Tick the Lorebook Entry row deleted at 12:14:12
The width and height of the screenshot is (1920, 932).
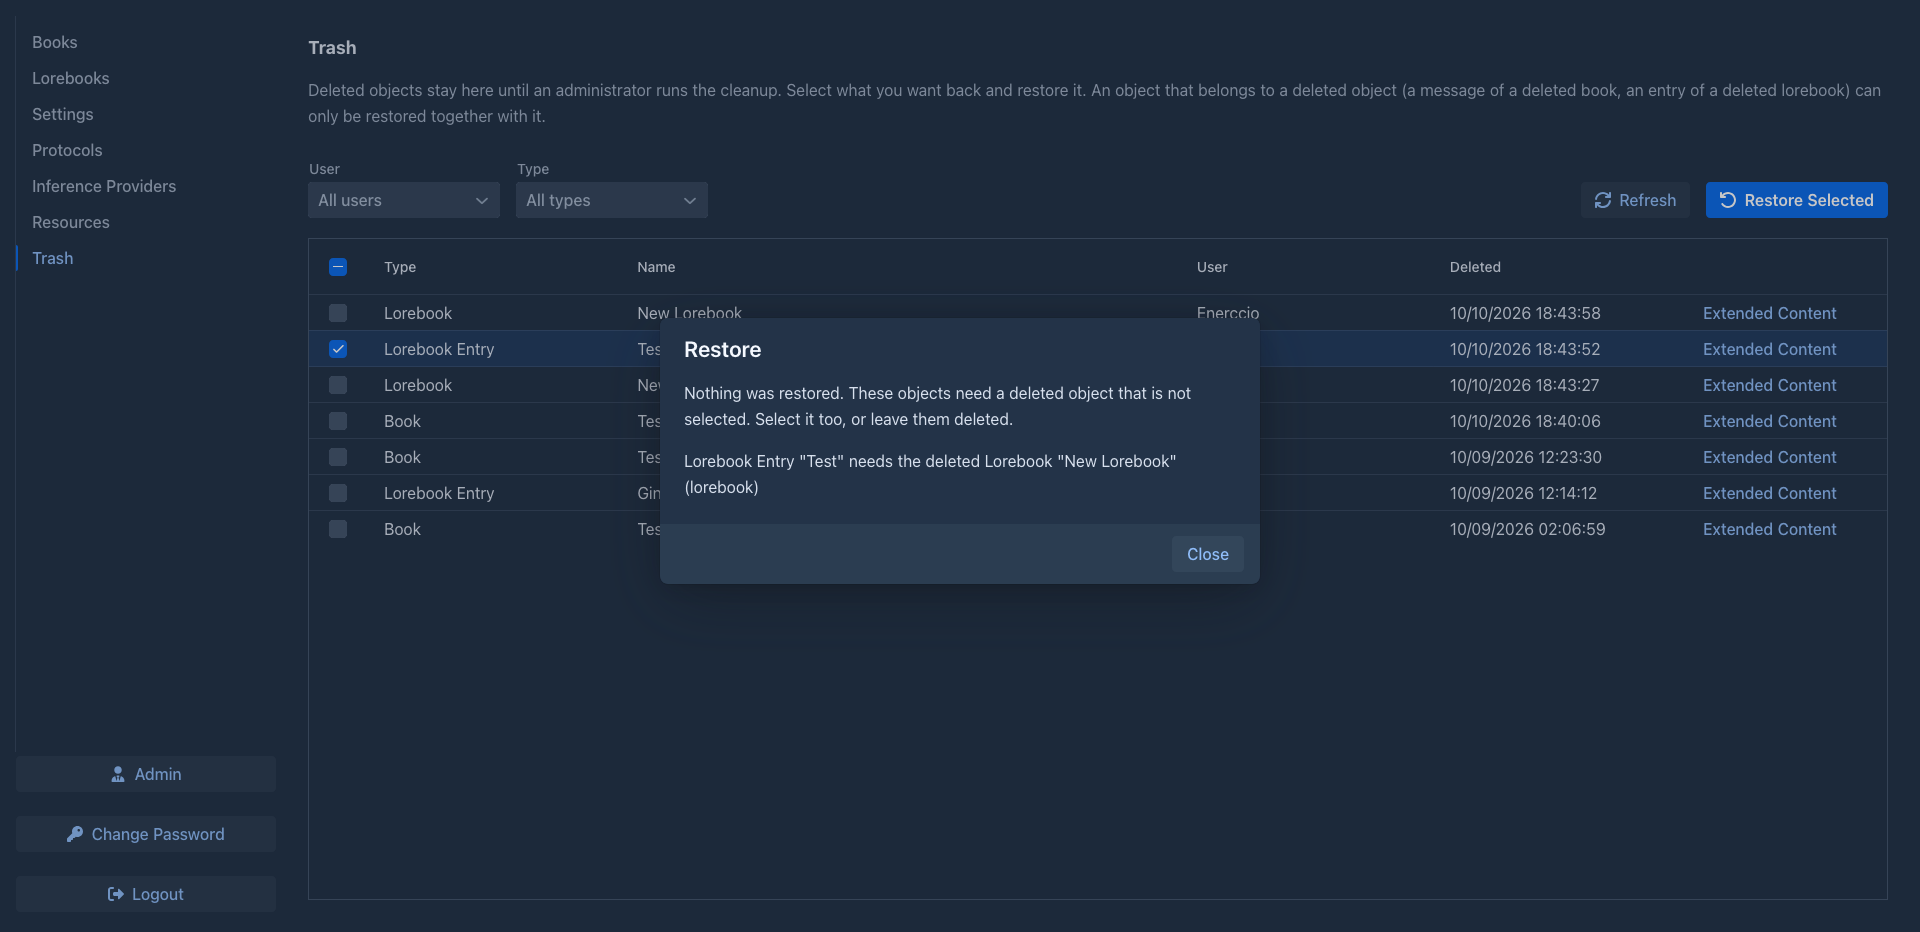(338, 493)
